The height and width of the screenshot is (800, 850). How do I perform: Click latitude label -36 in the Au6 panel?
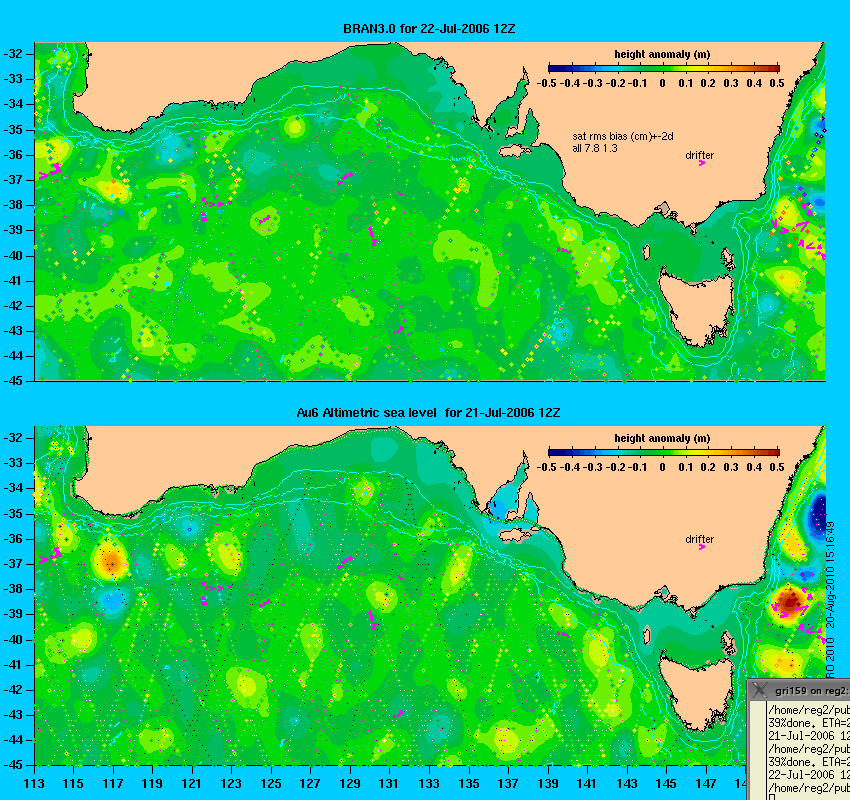point(14,539)
